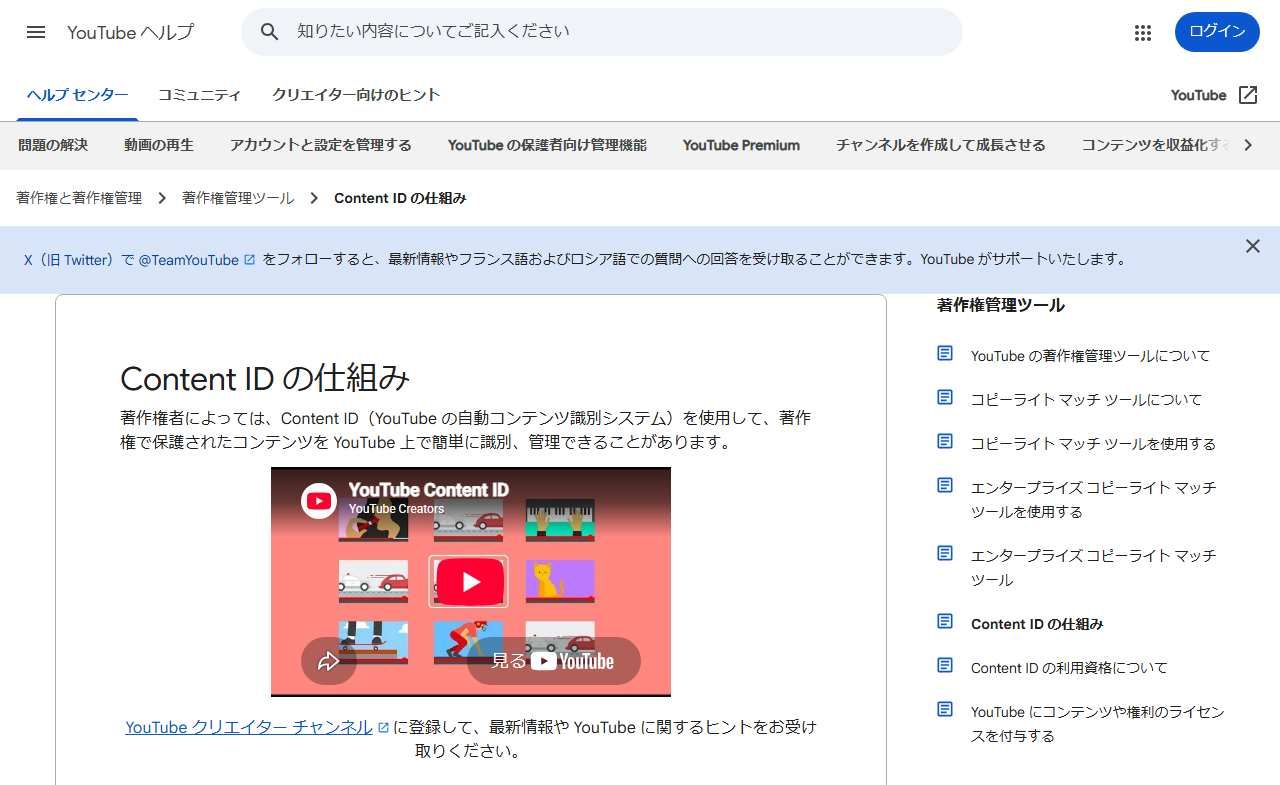Click document icon beside YouTube の著作権管理ツールについて
Image resolution: width=1280 pixels, height=785 pixels.
(x=945, y=354)
